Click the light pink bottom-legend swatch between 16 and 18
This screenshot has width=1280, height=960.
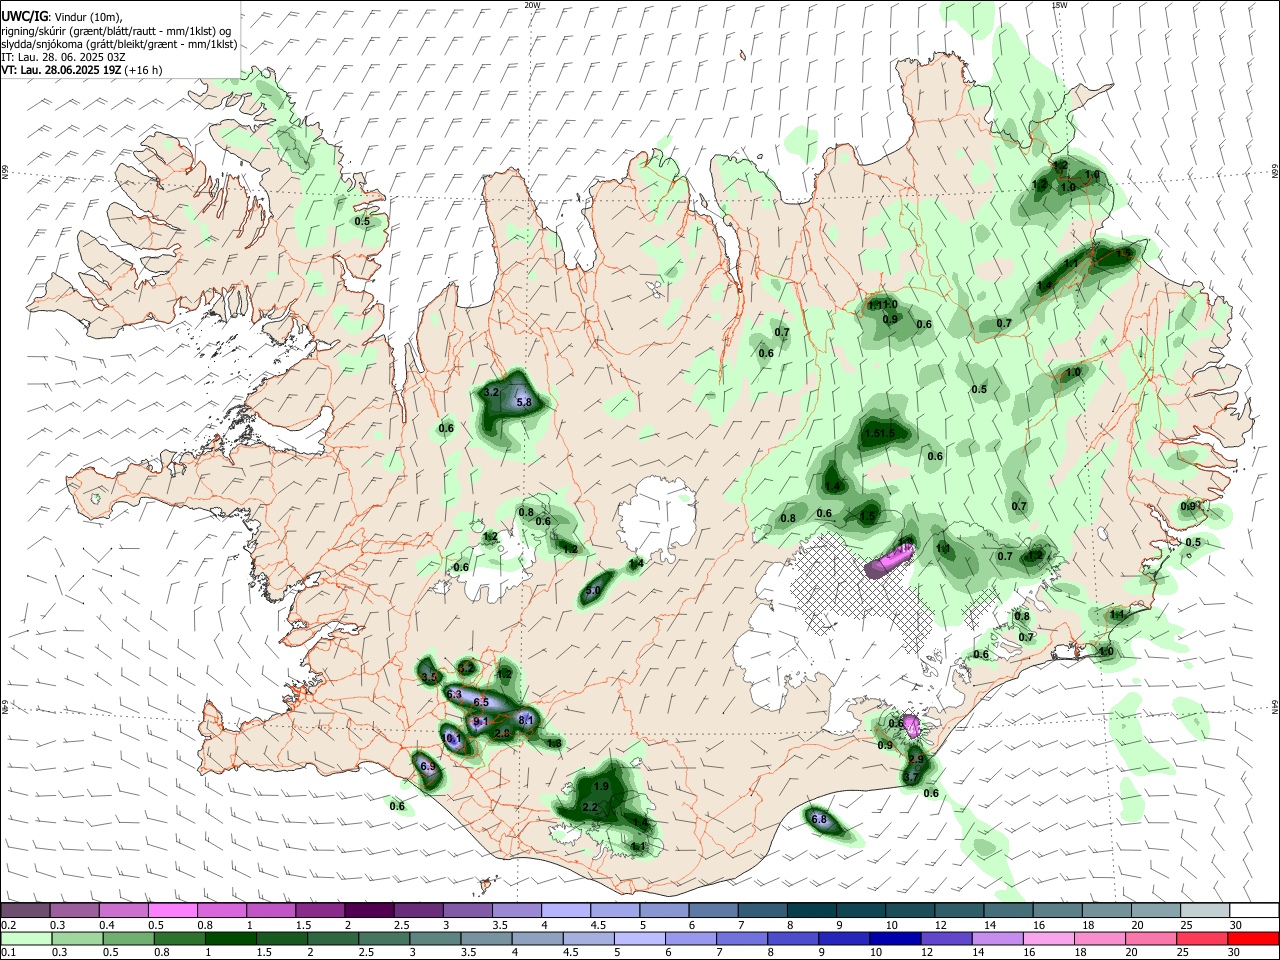coord(1049,938)
